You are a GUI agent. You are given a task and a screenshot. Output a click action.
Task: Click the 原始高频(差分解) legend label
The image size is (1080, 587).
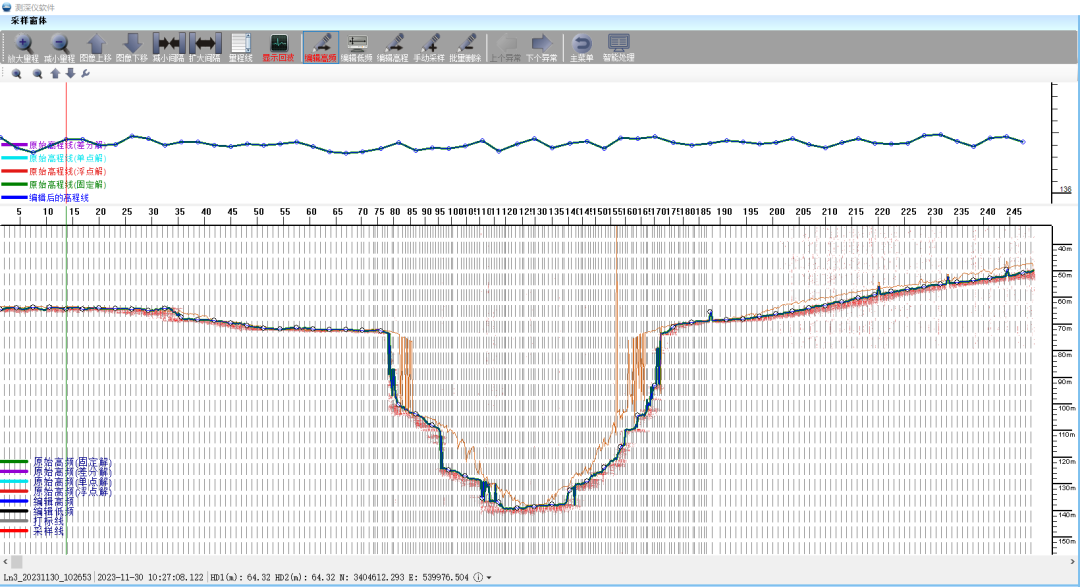click(72, 472)
